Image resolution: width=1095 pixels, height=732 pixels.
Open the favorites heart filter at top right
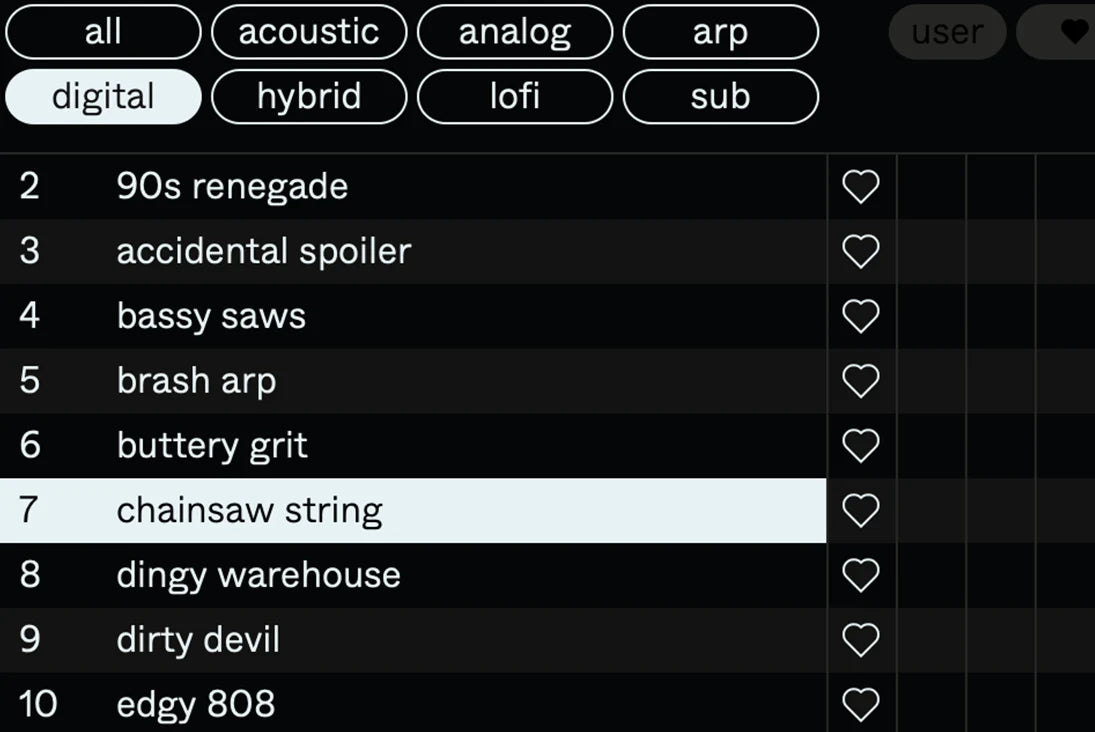point(1070,32)
